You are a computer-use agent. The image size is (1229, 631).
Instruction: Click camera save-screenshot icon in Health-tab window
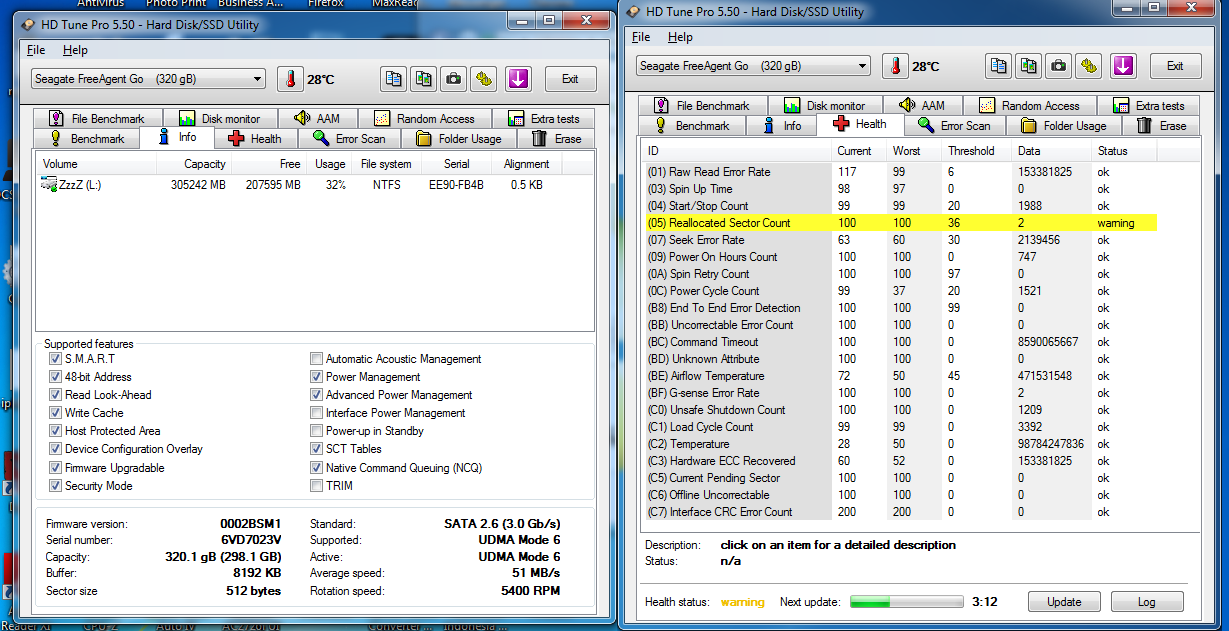pos(1060,66)
